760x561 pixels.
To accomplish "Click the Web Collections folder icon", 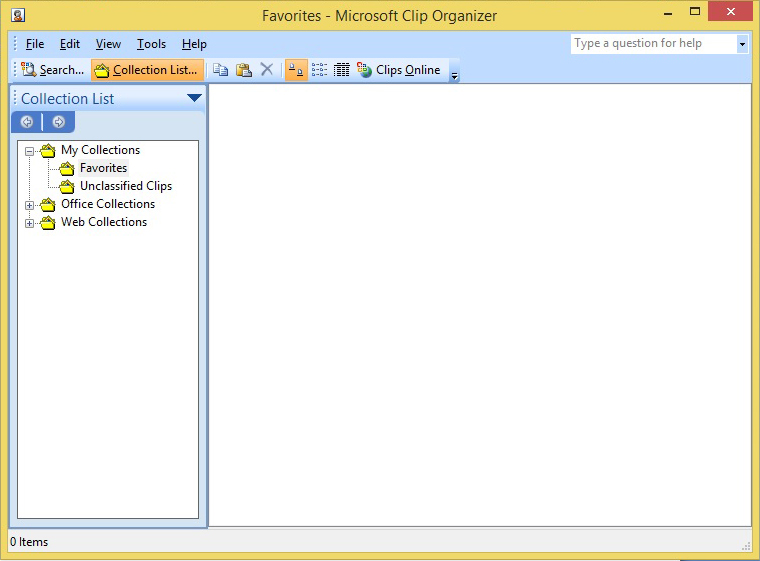I will coord(48,222).
